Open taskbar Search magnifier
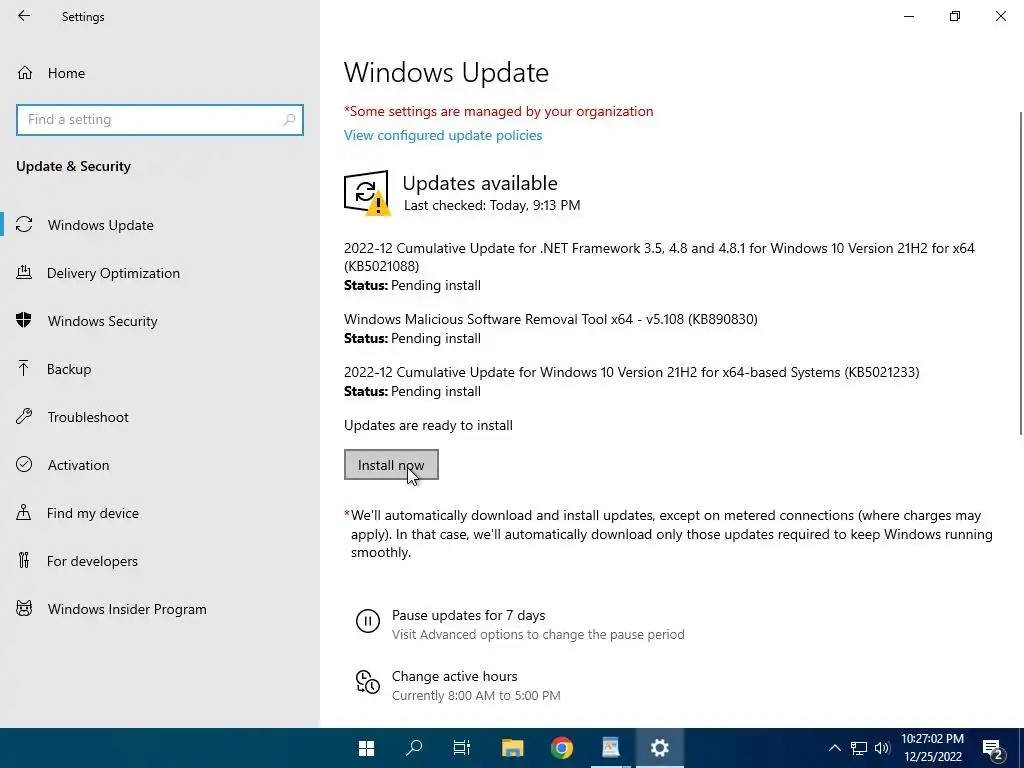 point(414,748)
